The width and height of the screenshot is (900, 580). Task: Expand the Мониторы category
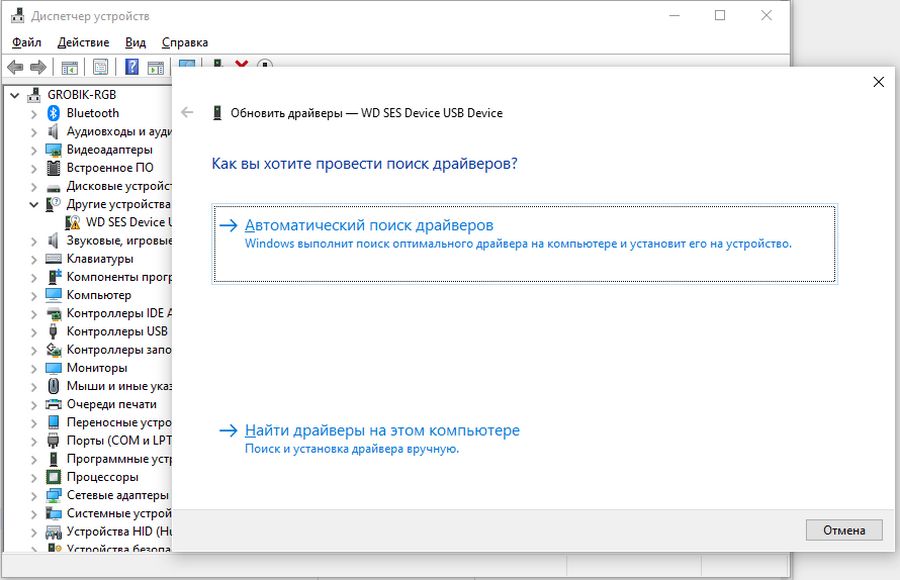point(34,368)
